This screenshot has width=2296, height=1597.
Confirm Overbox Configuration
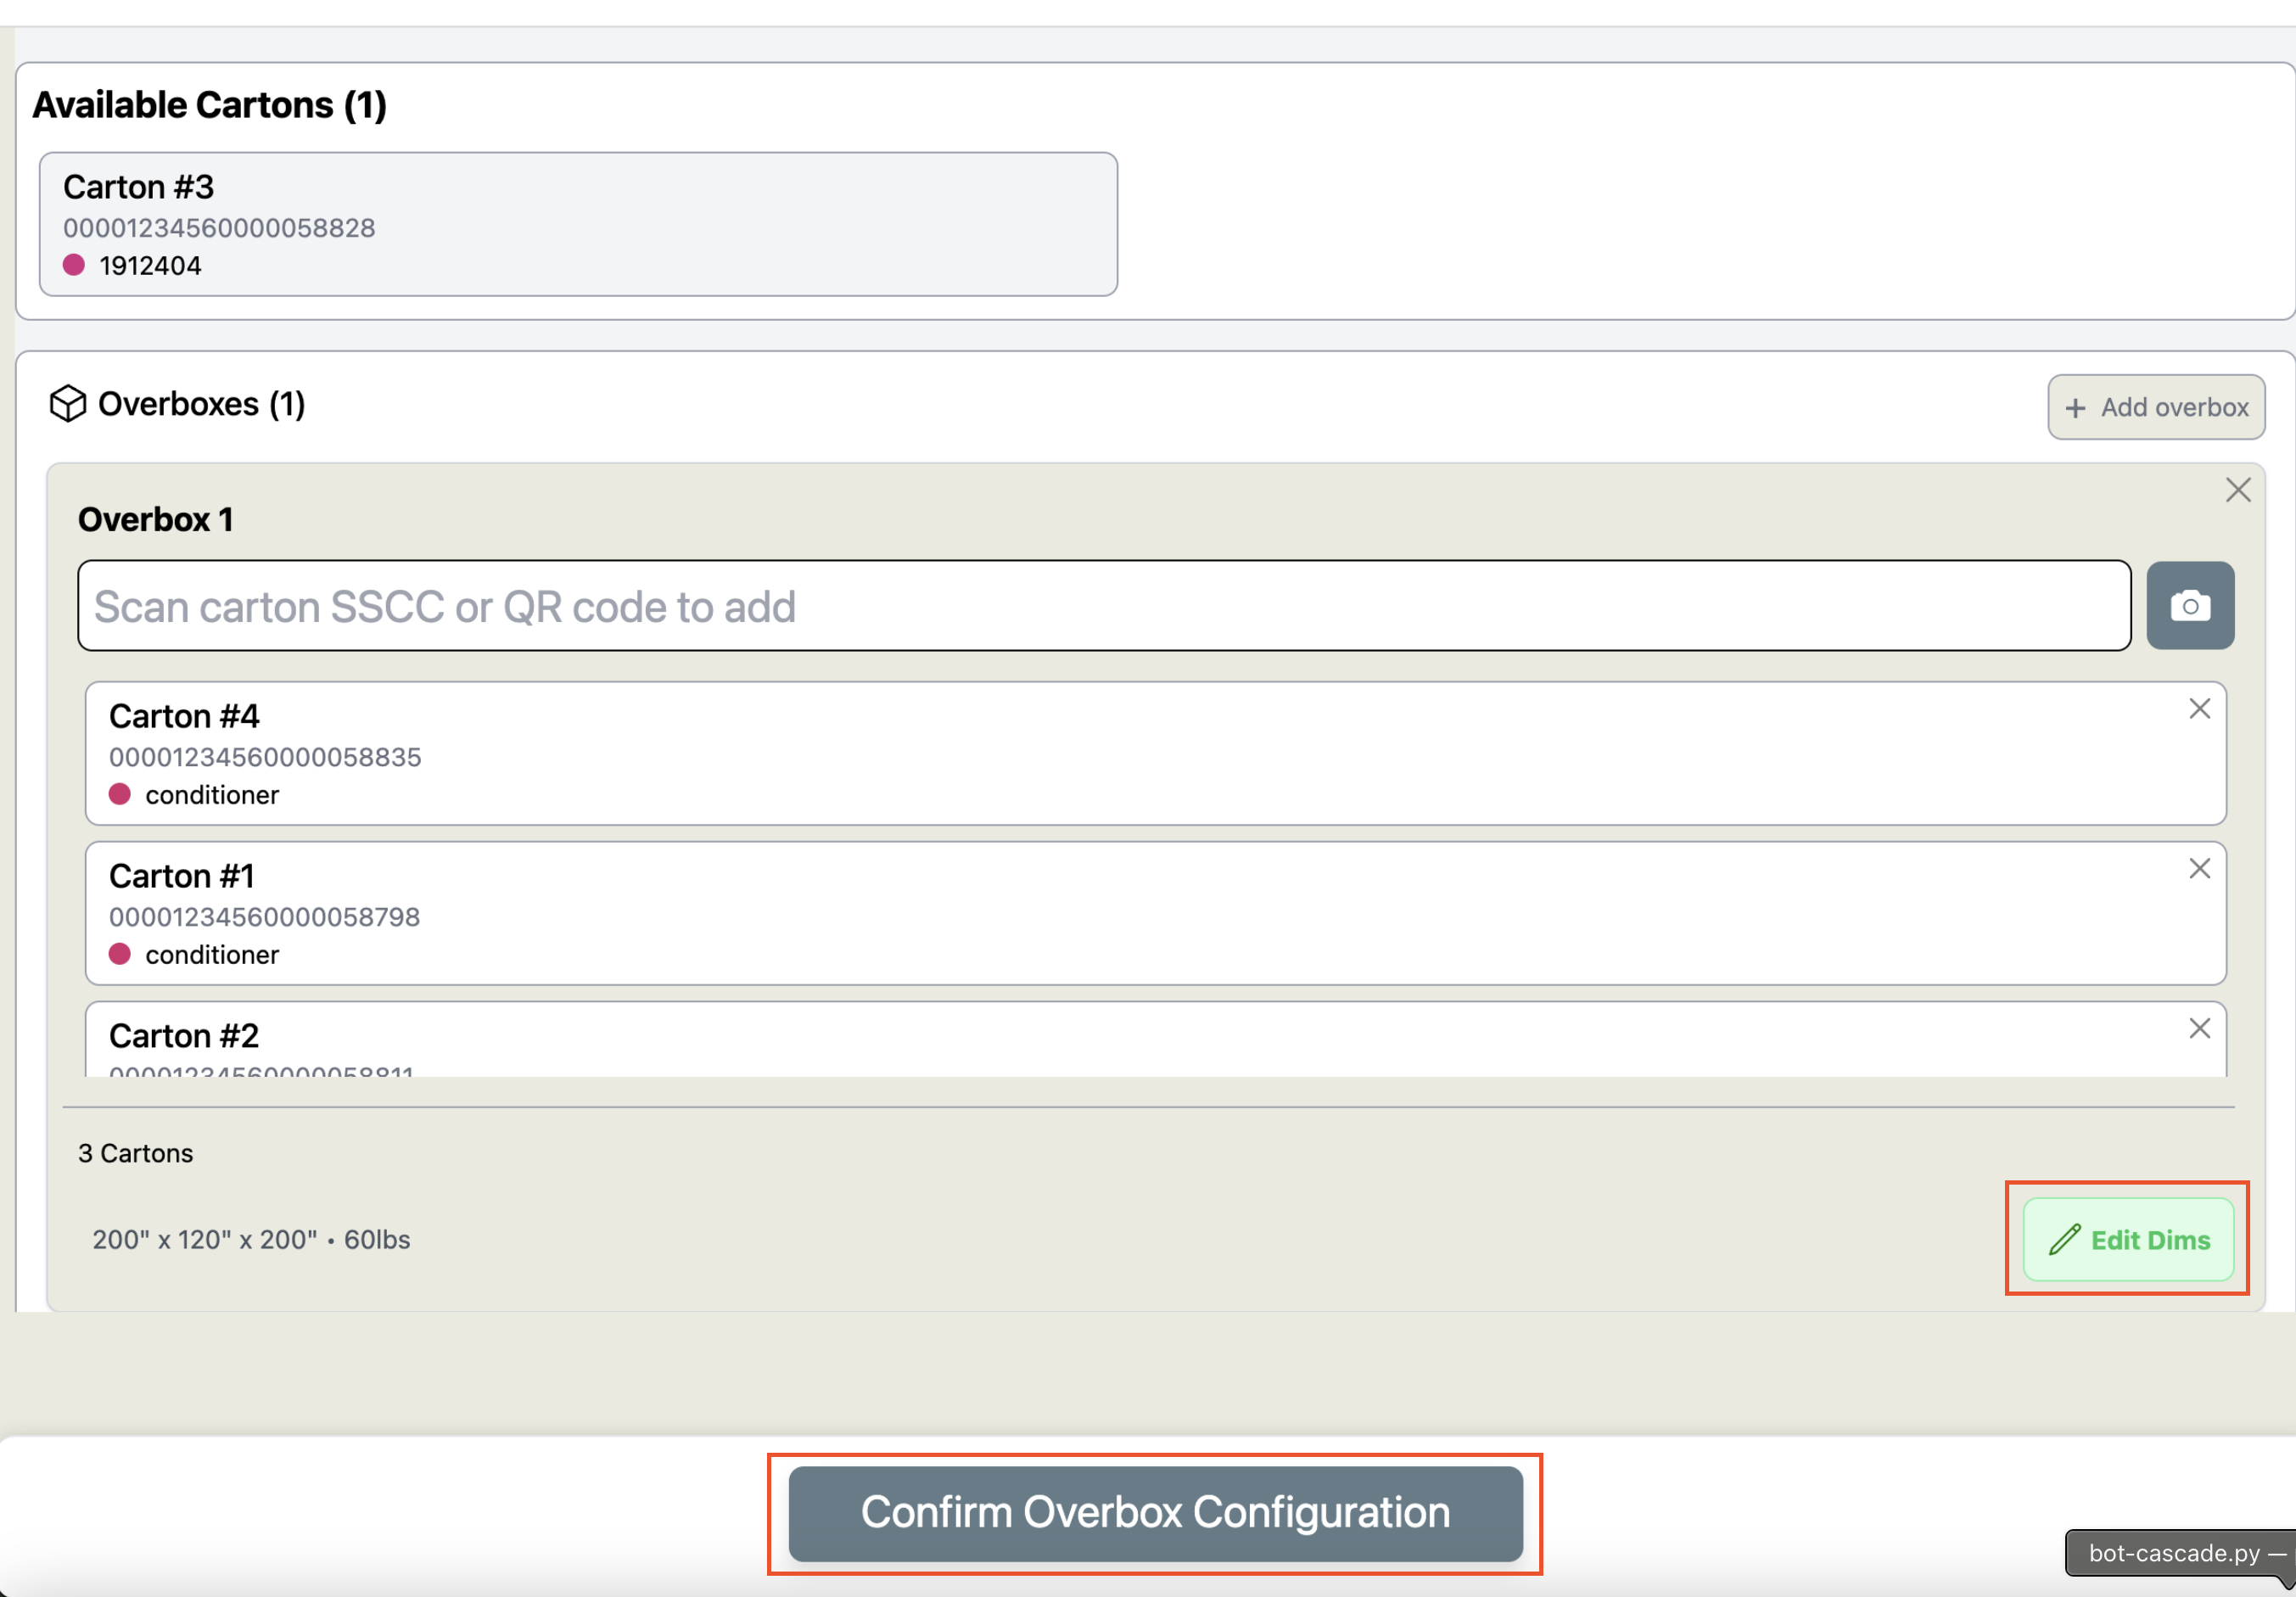click(x=1155, y=1513)
